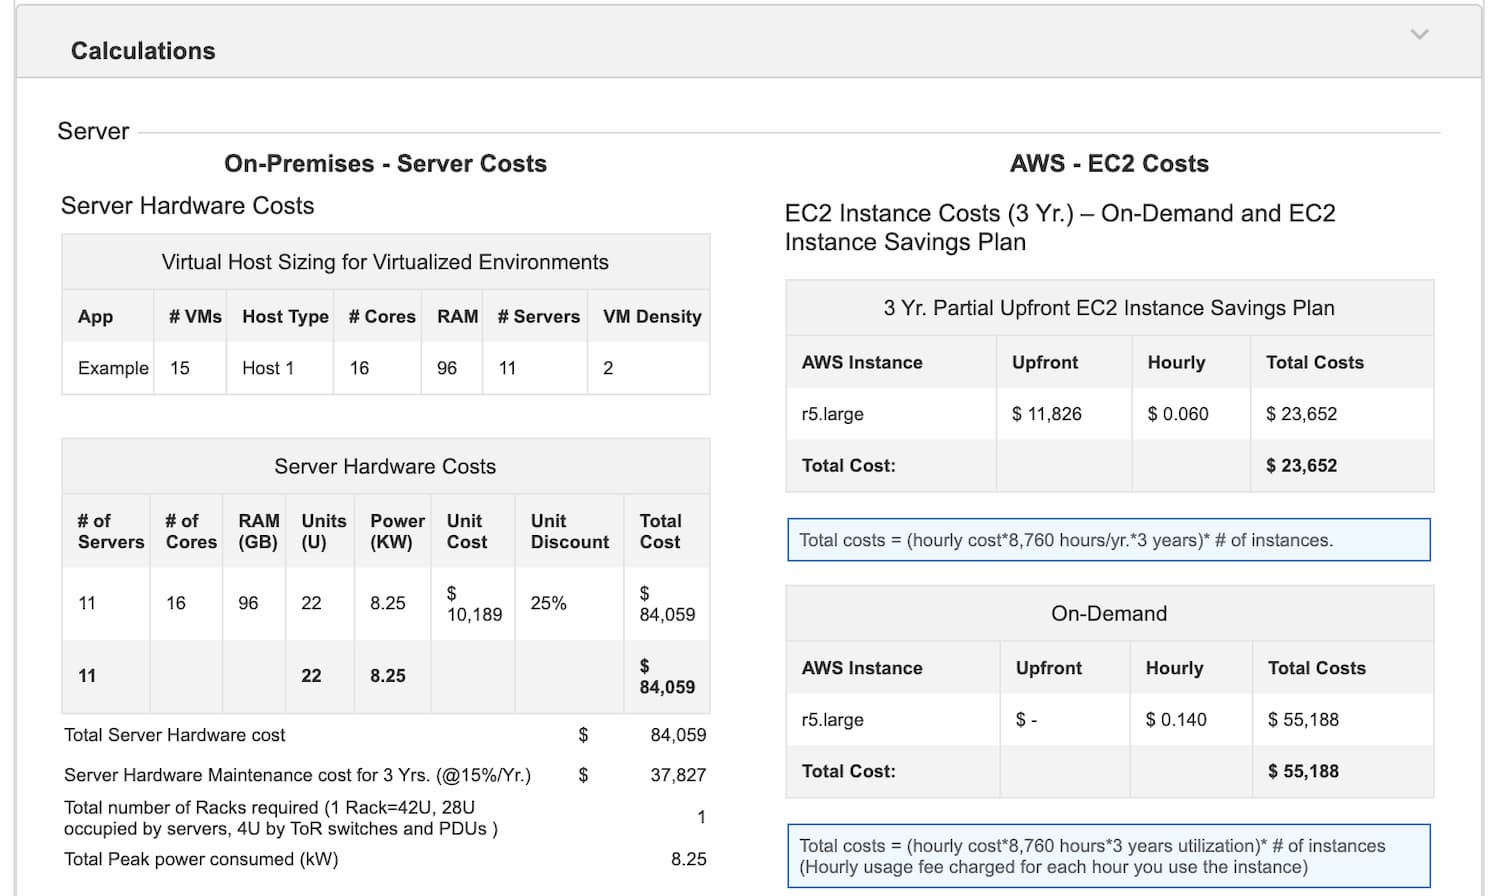Select the '$ 0.060' hourly cell
Viewport: 1500px width, 896px height.
(1178, 414)
